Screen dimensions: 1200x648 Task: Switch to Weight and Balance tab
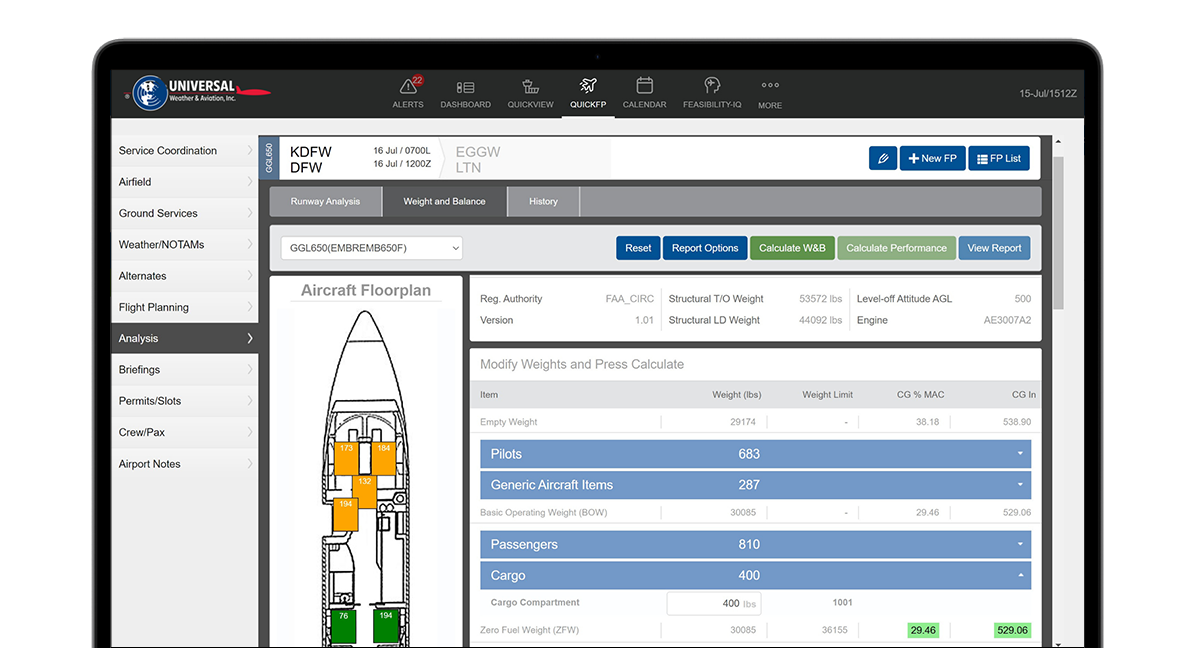pos(445,201)
